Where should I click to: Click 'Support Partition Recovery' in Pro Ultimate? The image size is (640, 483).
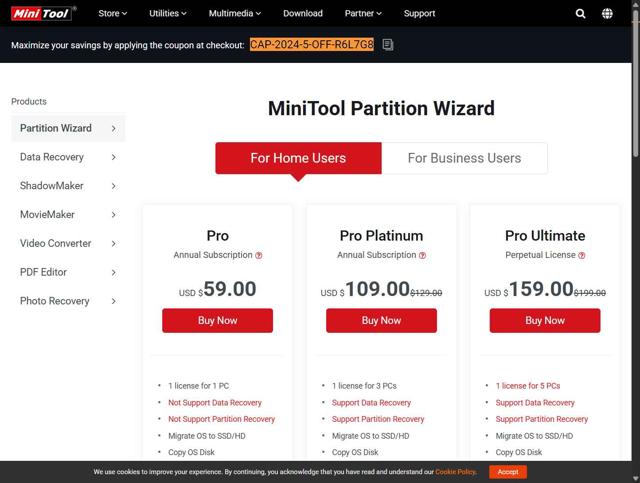click(x=542, y=419)
